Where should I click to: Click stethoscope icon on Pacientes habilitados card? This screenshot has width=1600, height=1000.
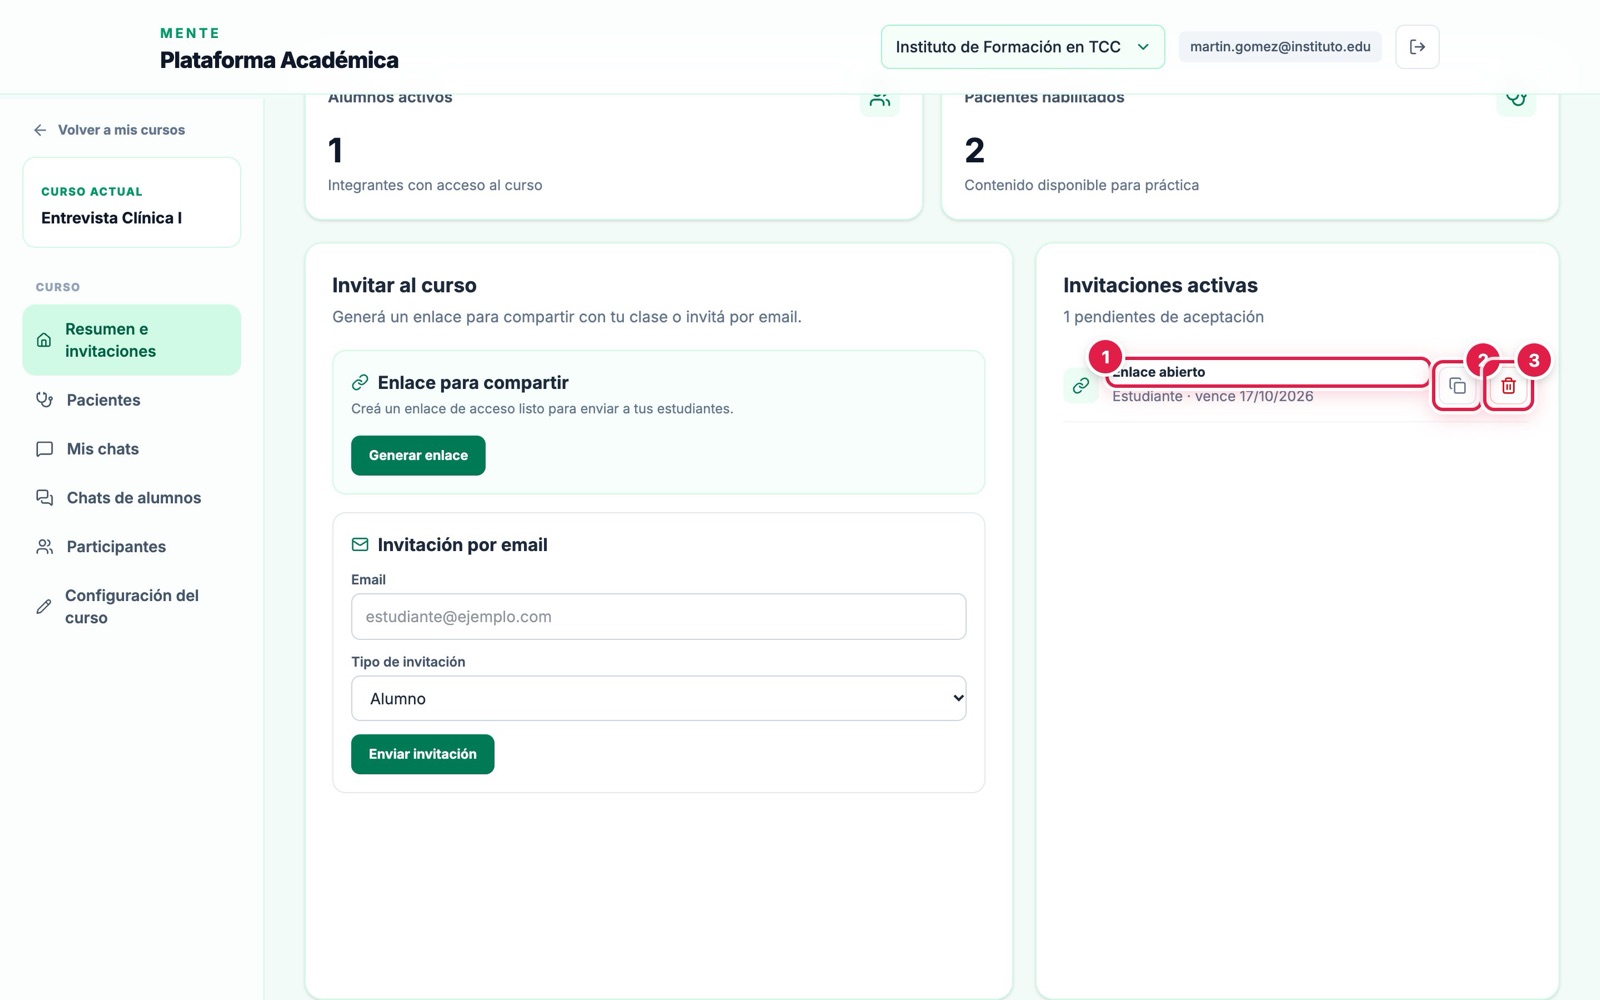click(1516, 99)
